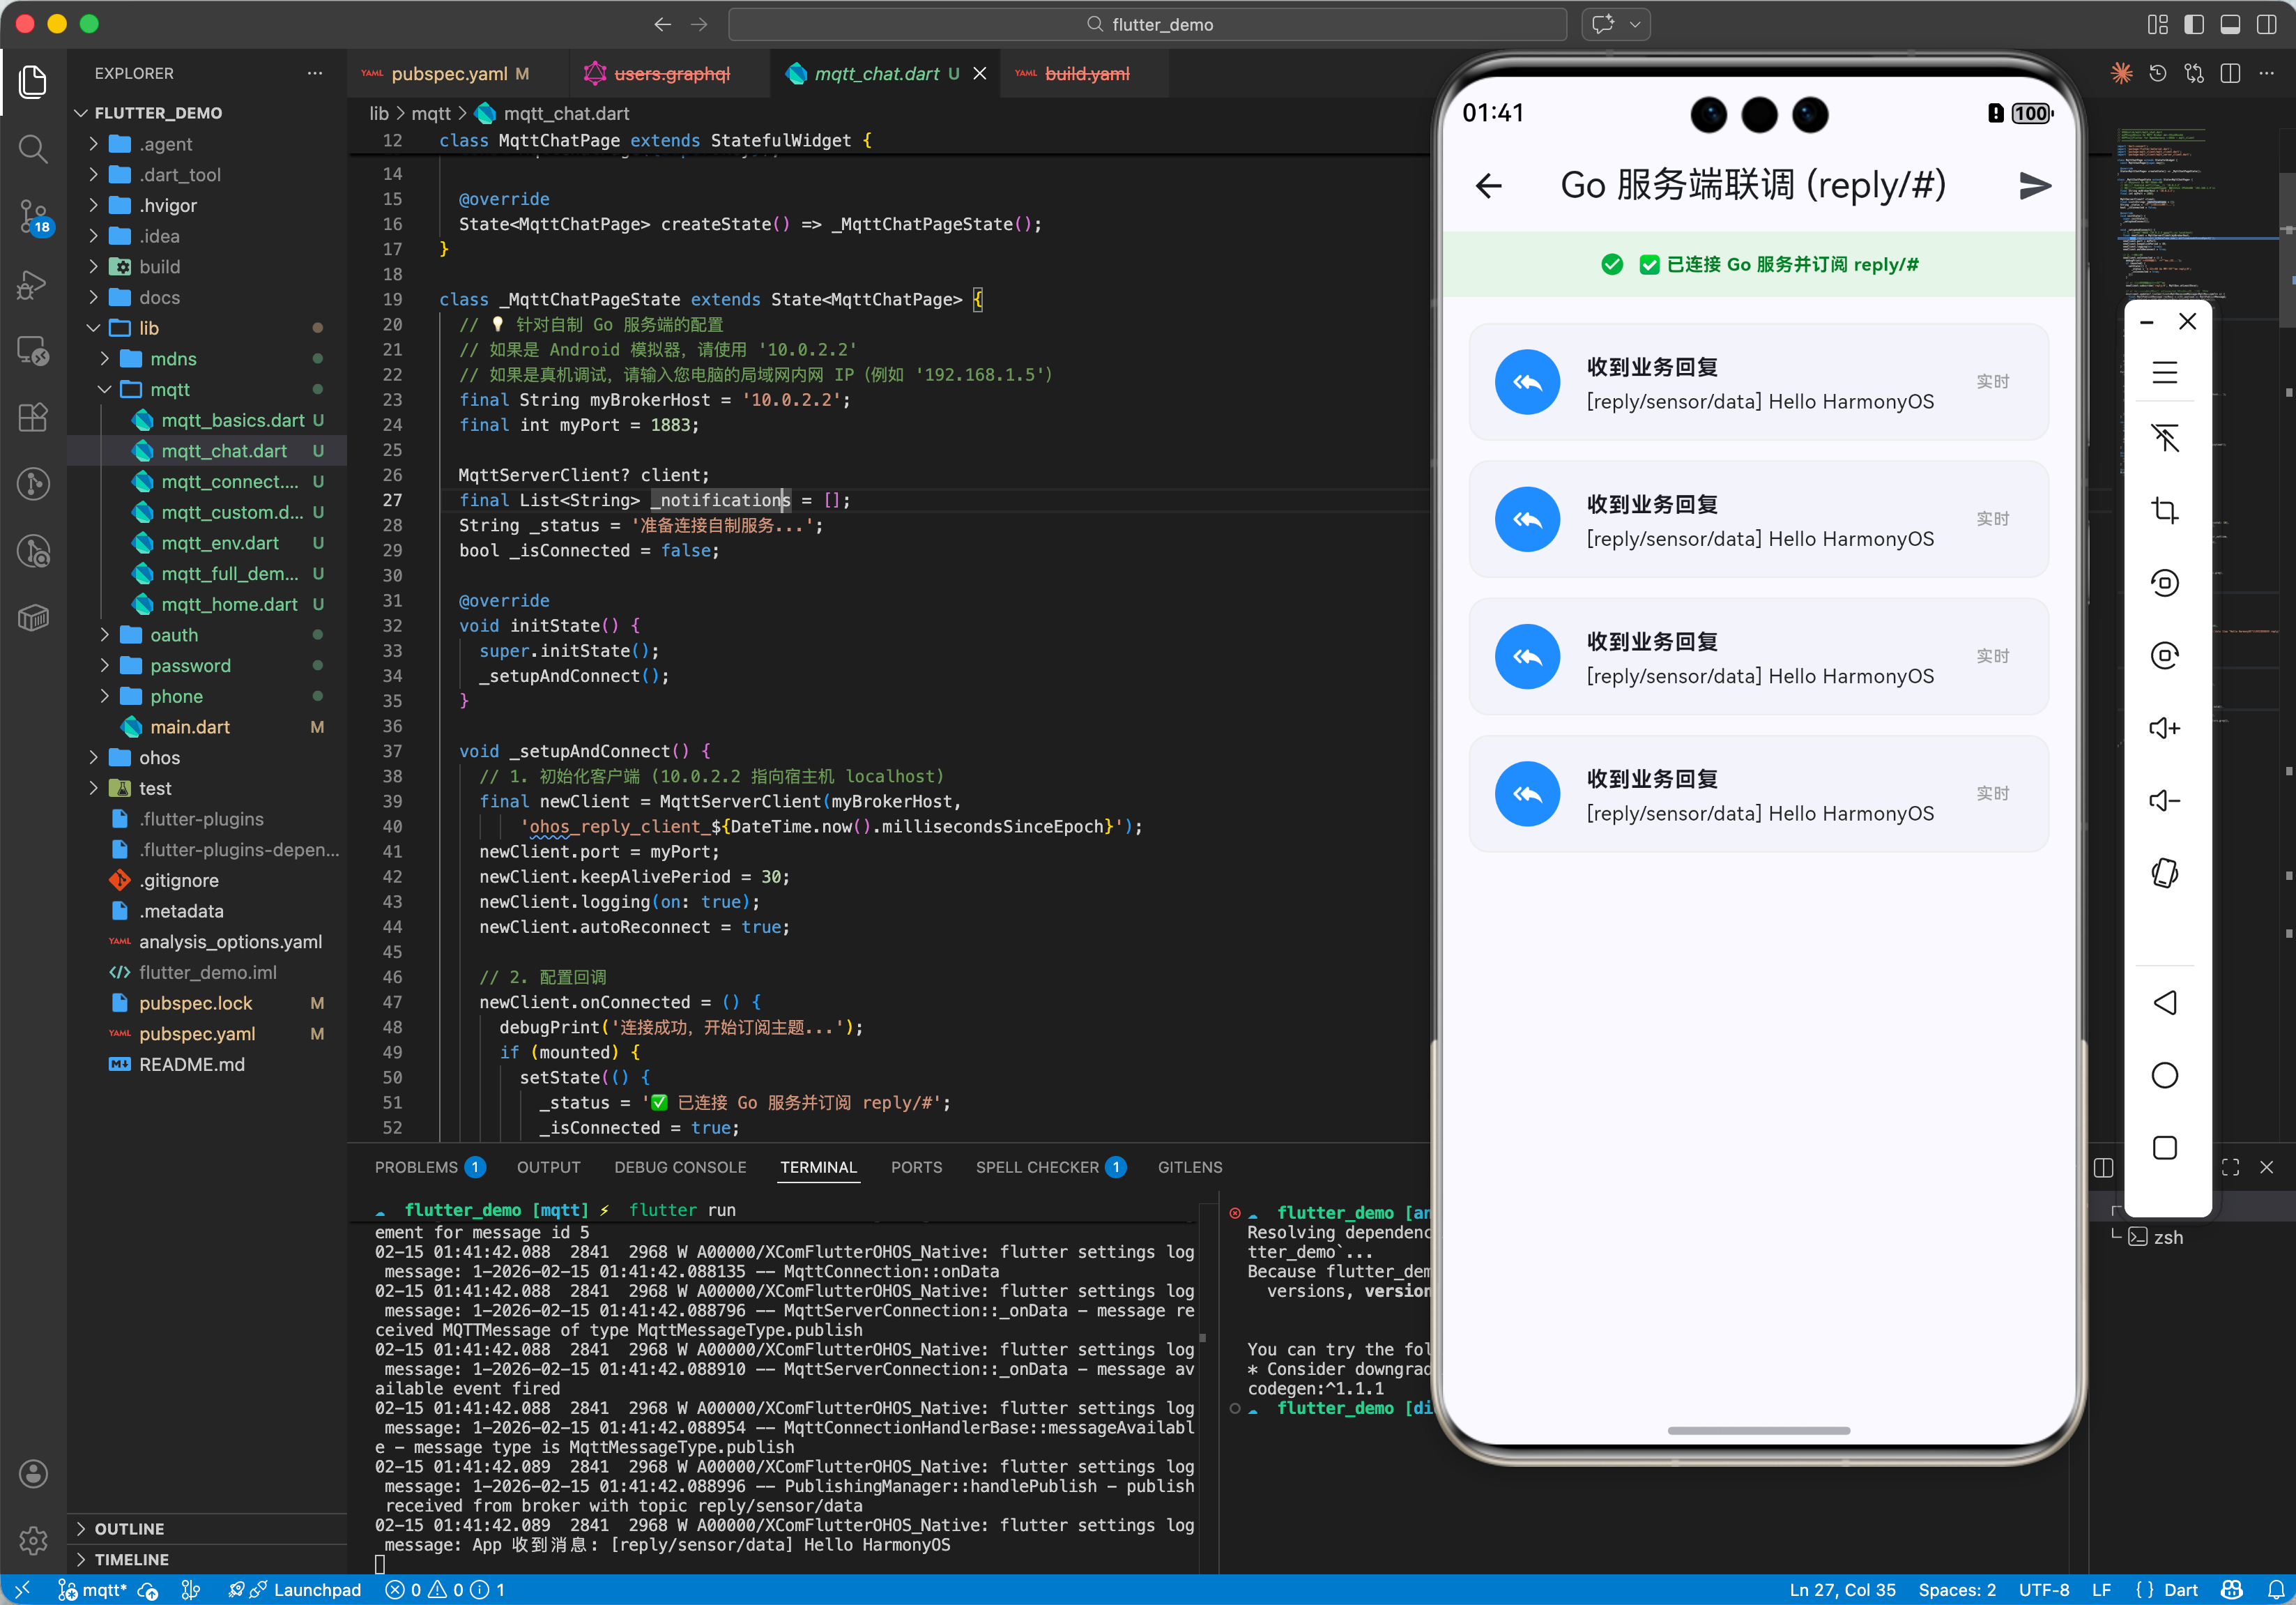The width and height of the screenshot is (2296, 1605).
Task: Open the pubspec.yaml editor tab
Action: tap(449, 74)
